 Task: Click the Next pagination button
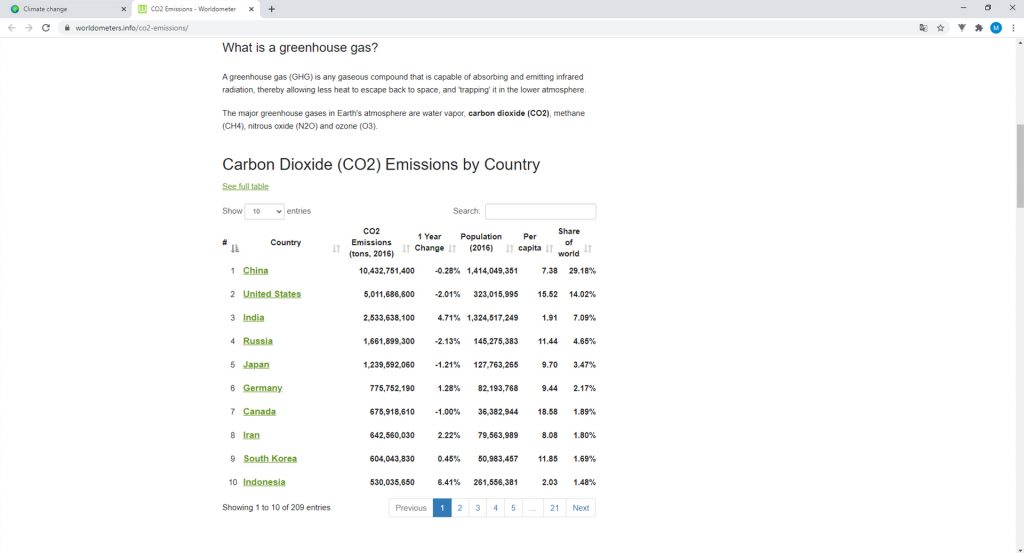581,508
